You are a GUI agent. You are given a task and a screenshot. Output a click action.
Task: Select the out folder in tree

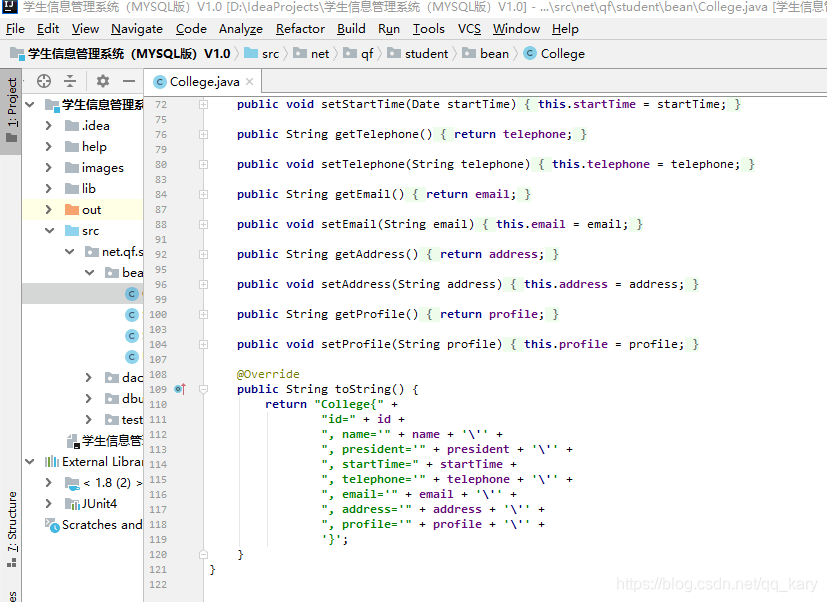click(83, 209)
